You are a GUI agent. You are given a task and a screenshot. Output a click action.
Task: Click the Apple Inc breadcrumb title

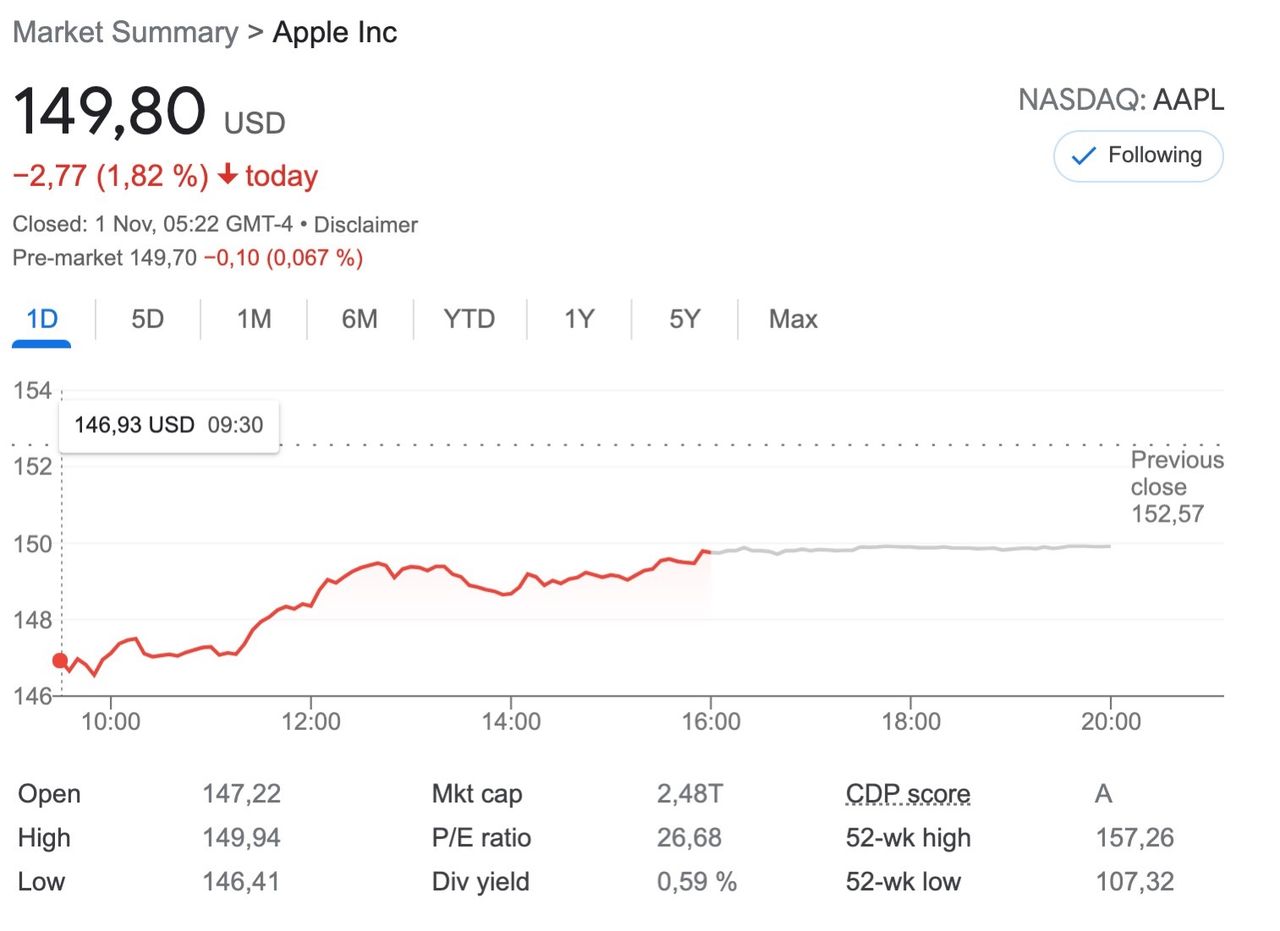(x=335, y=32)
